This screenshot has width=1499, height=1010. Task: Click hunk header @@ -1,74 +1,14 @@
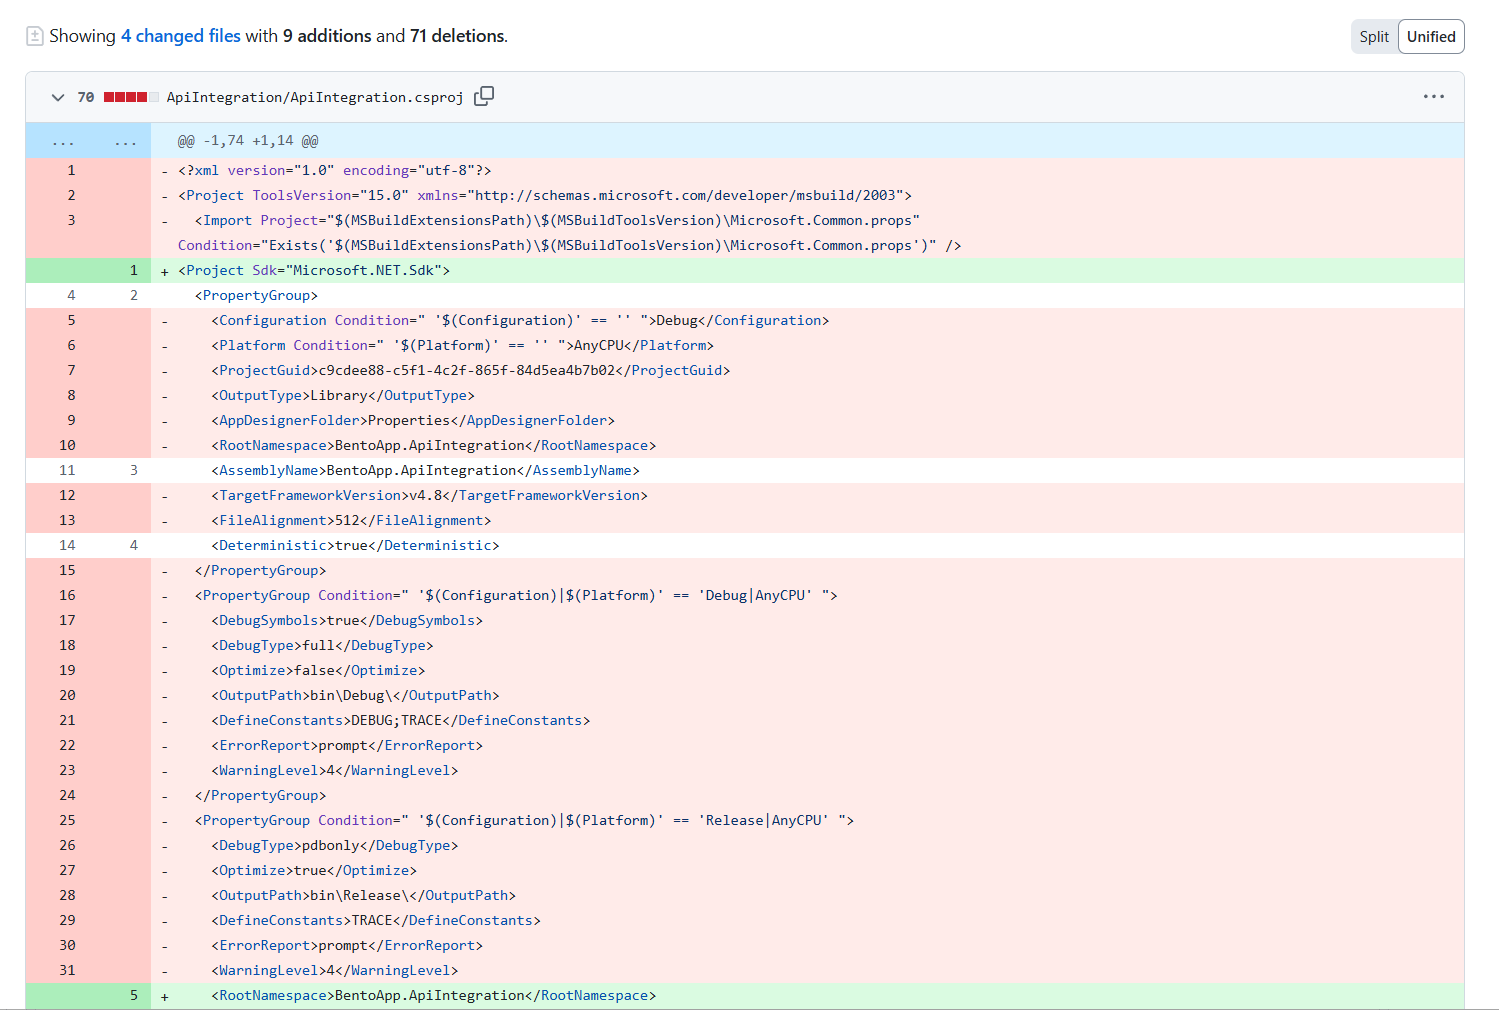click(248, 141)
